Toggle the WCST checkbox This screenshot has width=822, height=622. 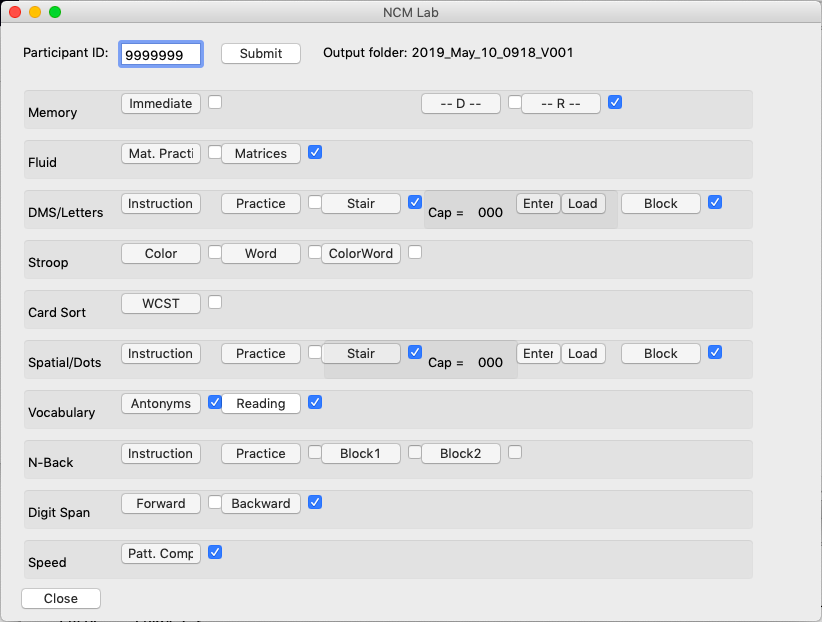coord(215,302)
